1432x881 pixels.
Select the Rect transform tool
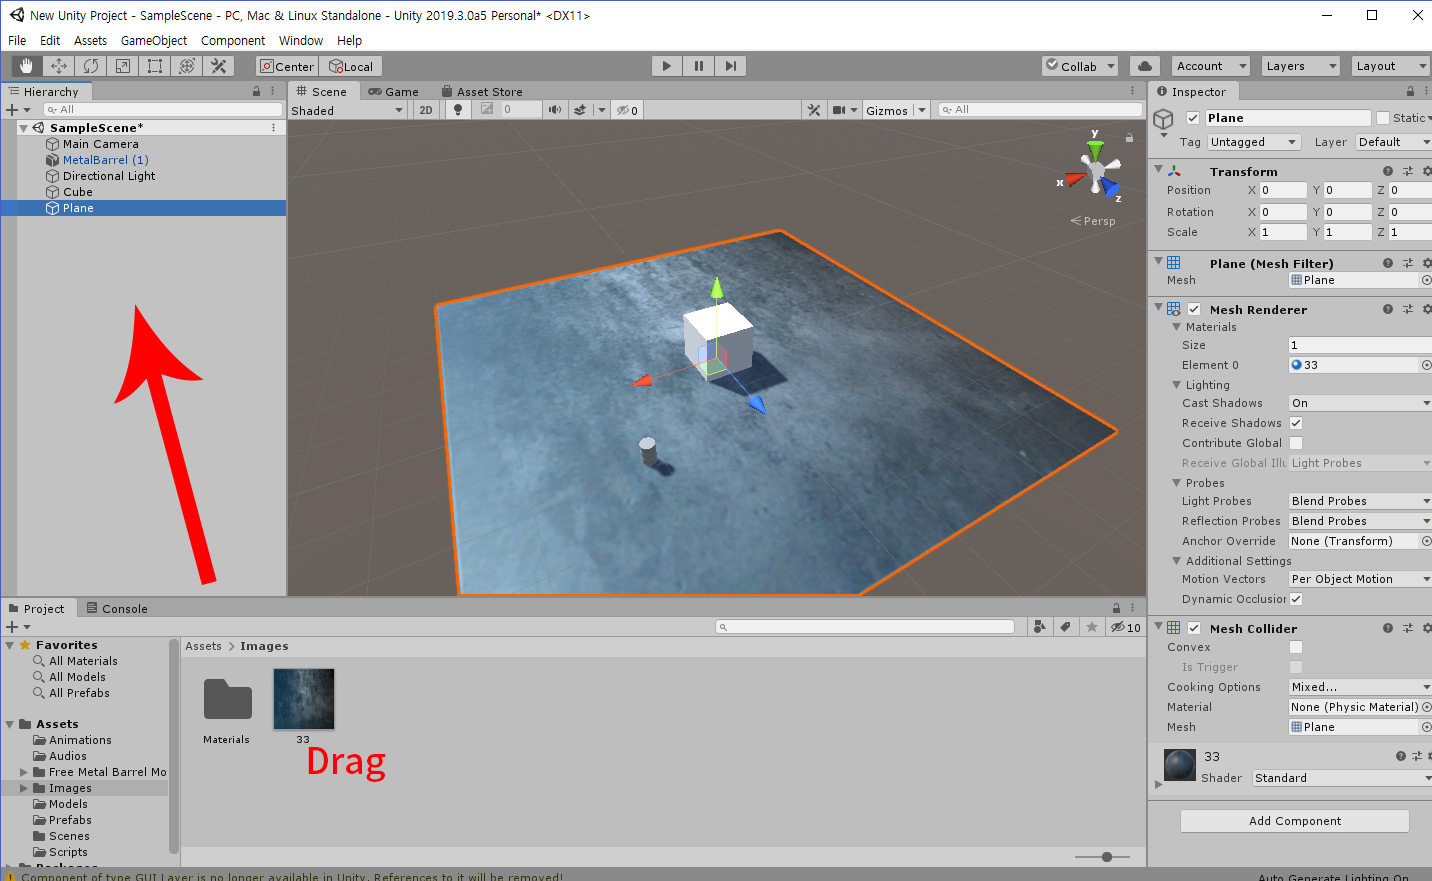pyautogui.click(x=155, y=66)
